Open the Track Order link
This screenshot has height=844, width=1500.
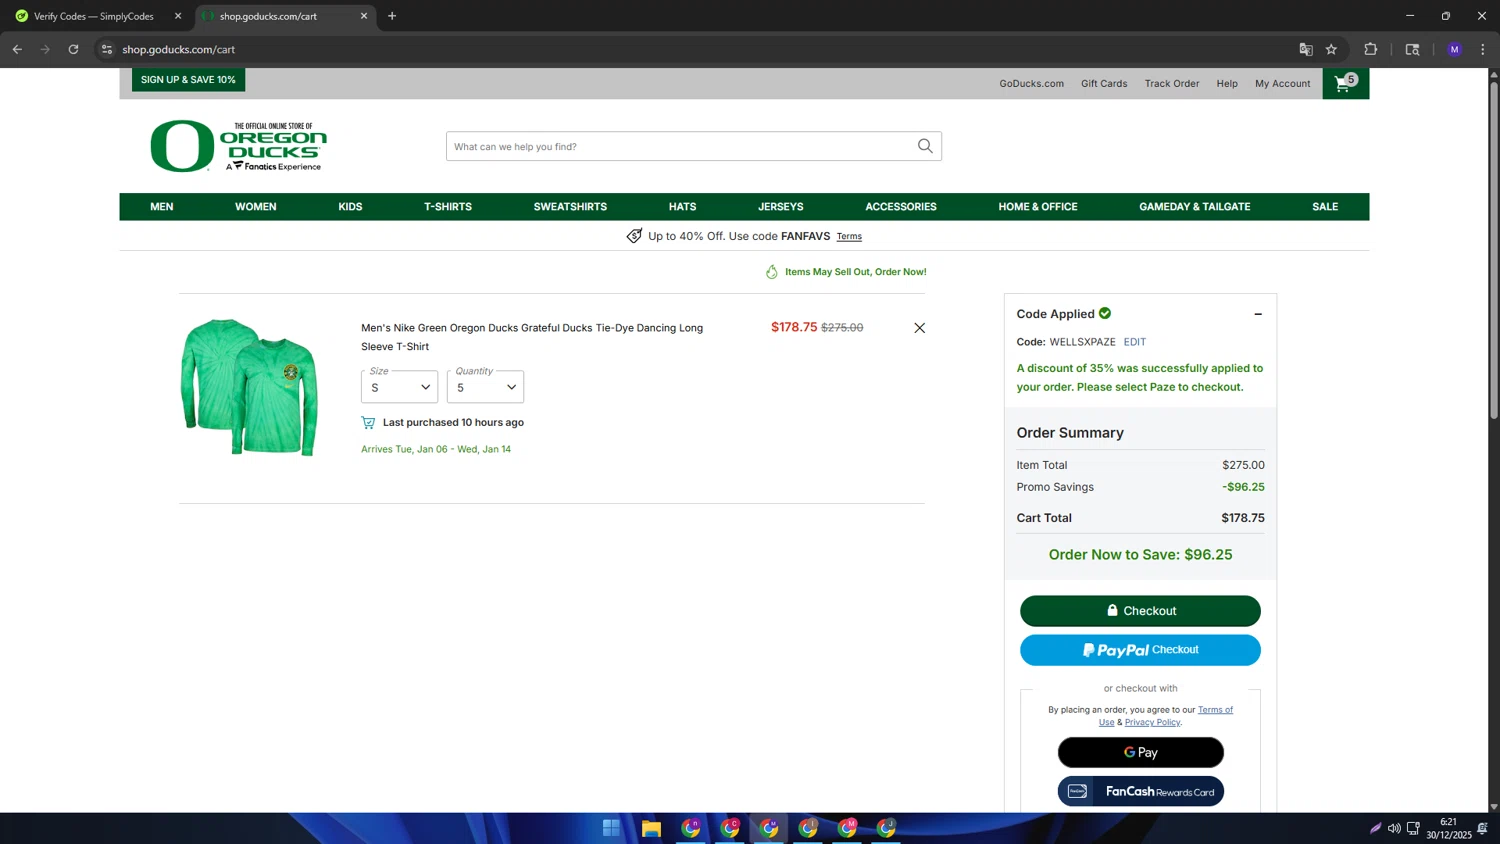point(1172,84)
